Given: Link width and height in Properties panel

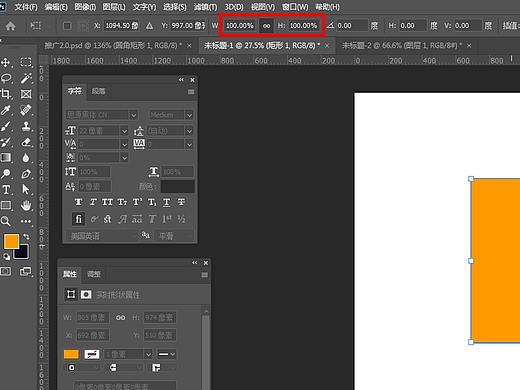Looking at the screenshot, I should 121,318.
